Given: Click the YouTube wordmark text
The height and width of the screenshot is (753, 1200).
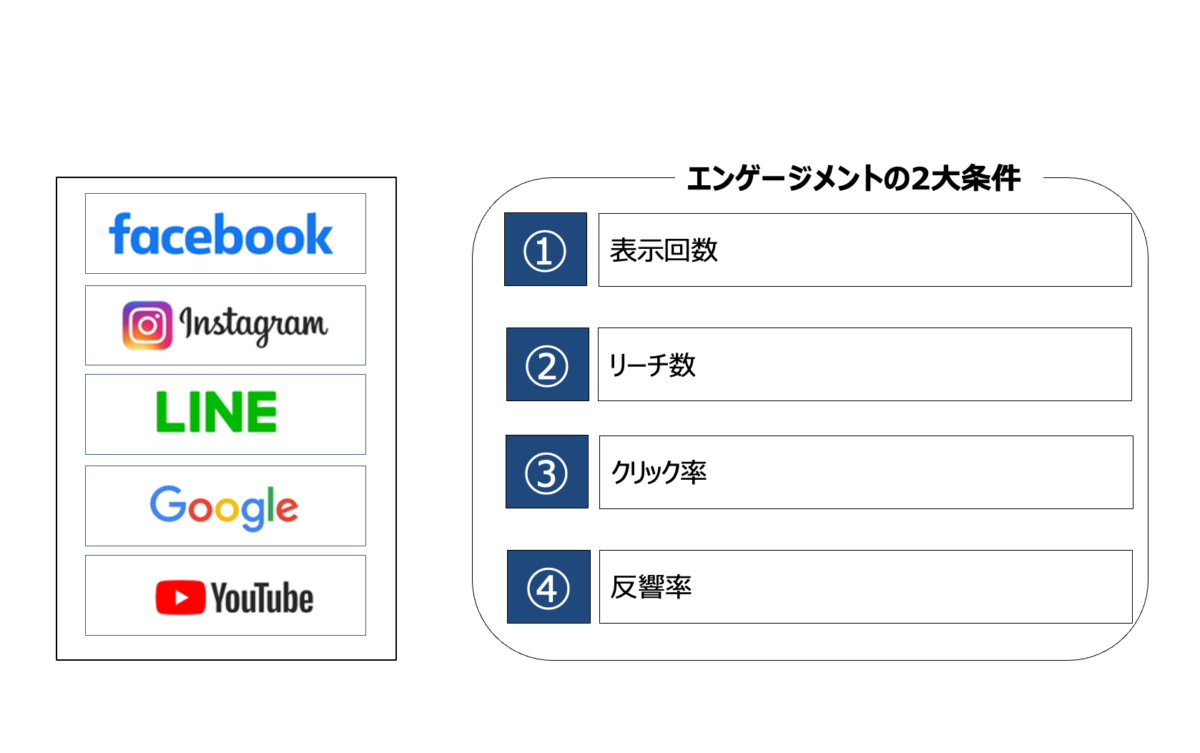Looking at the screenshot, I should click(x=262, y=599).
